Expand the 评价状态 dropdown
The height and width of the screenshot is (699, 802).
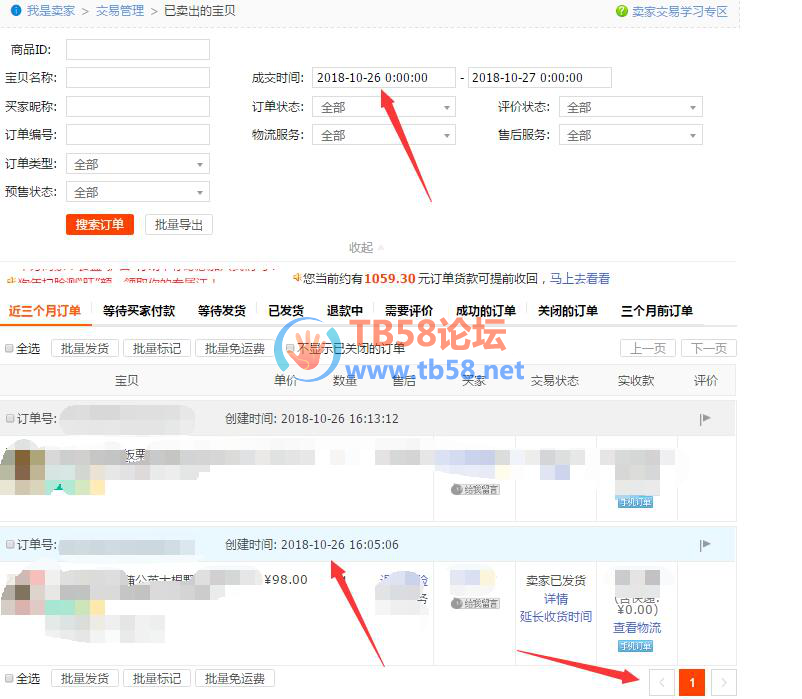631,107
